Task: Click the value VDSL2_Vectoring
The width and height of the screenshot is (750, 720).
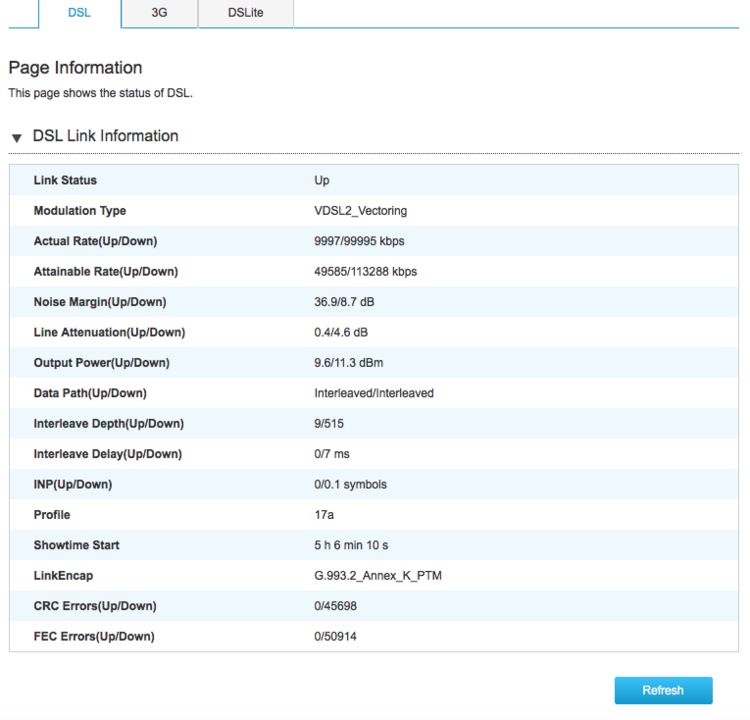Action: click(360, 210)
